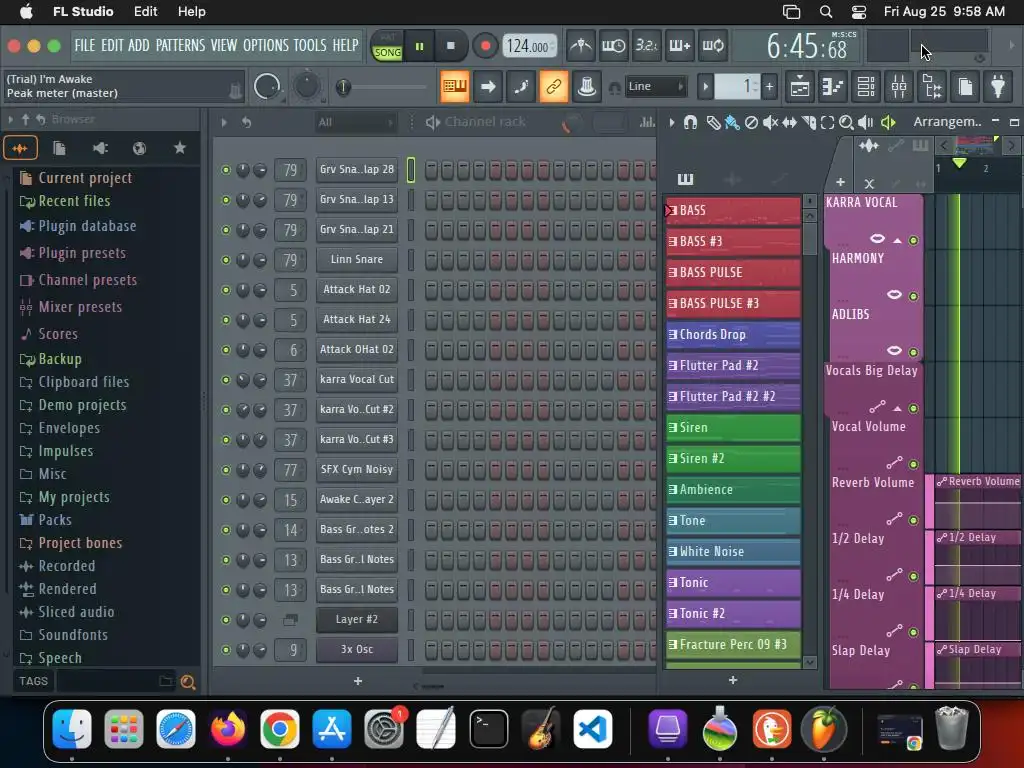Open the VIEW menu
This screenshot has height=768, width=1024.
click(x=223, y=45)
